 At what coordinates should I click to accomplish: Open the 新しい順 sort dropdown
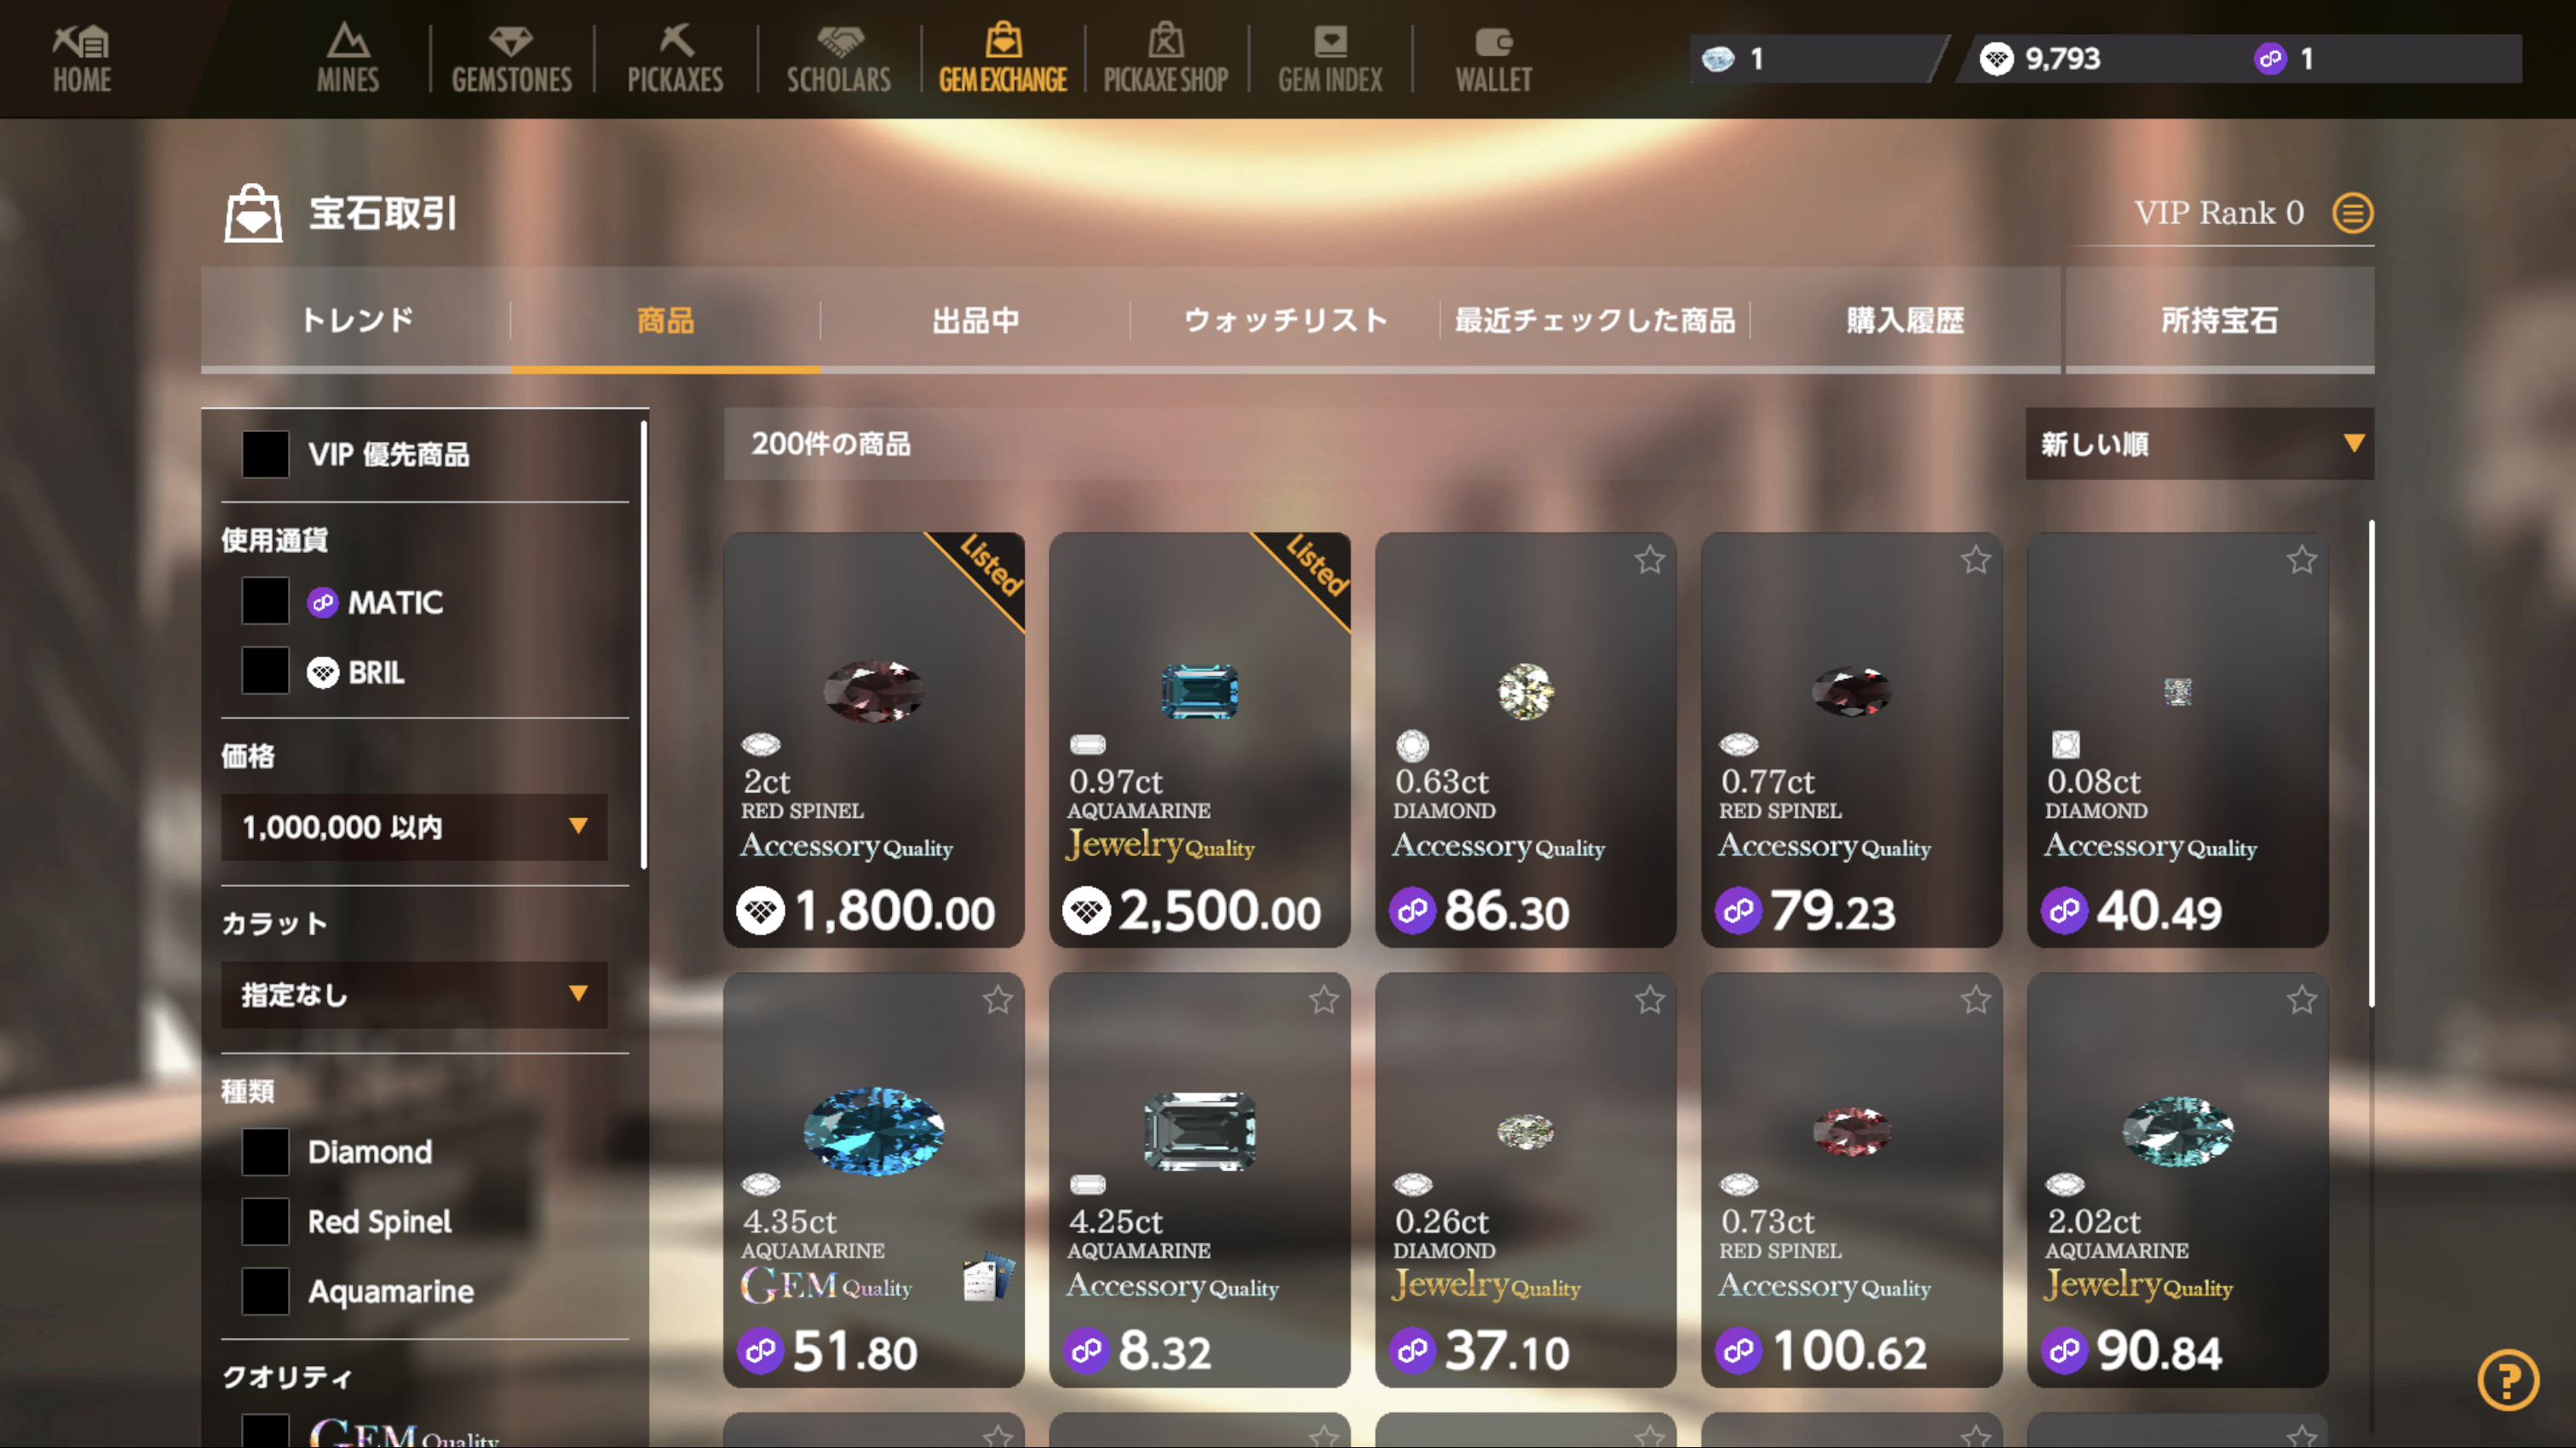(2199, 443)
